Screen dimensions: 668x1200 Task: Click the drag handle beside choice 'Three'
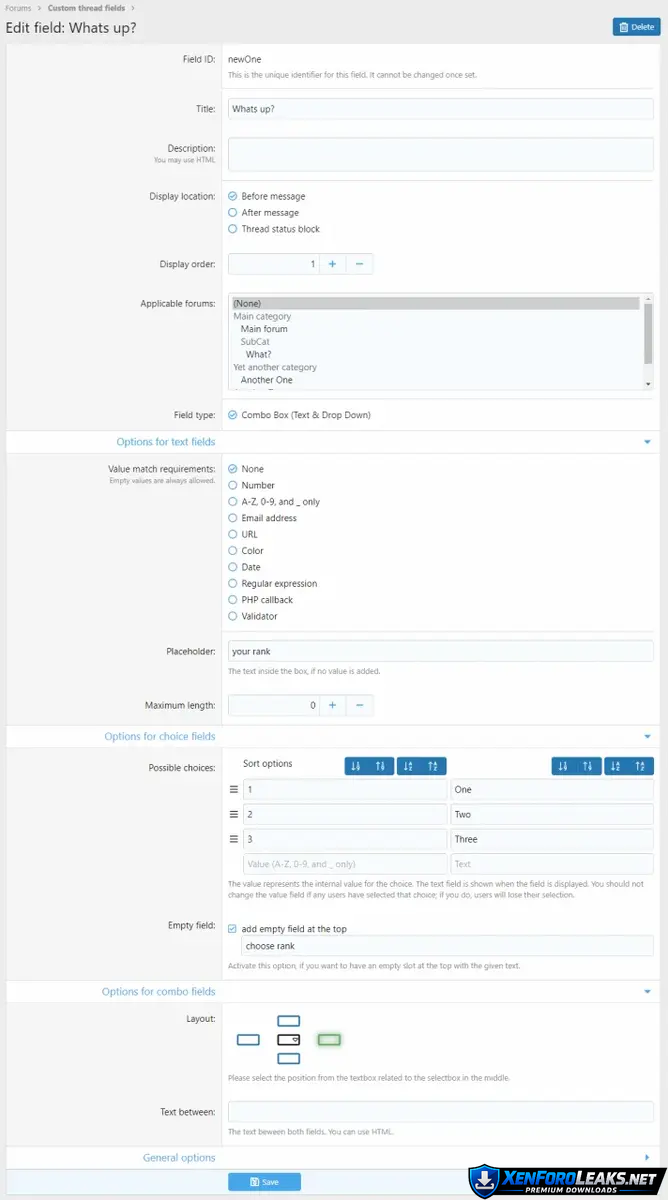234,840
